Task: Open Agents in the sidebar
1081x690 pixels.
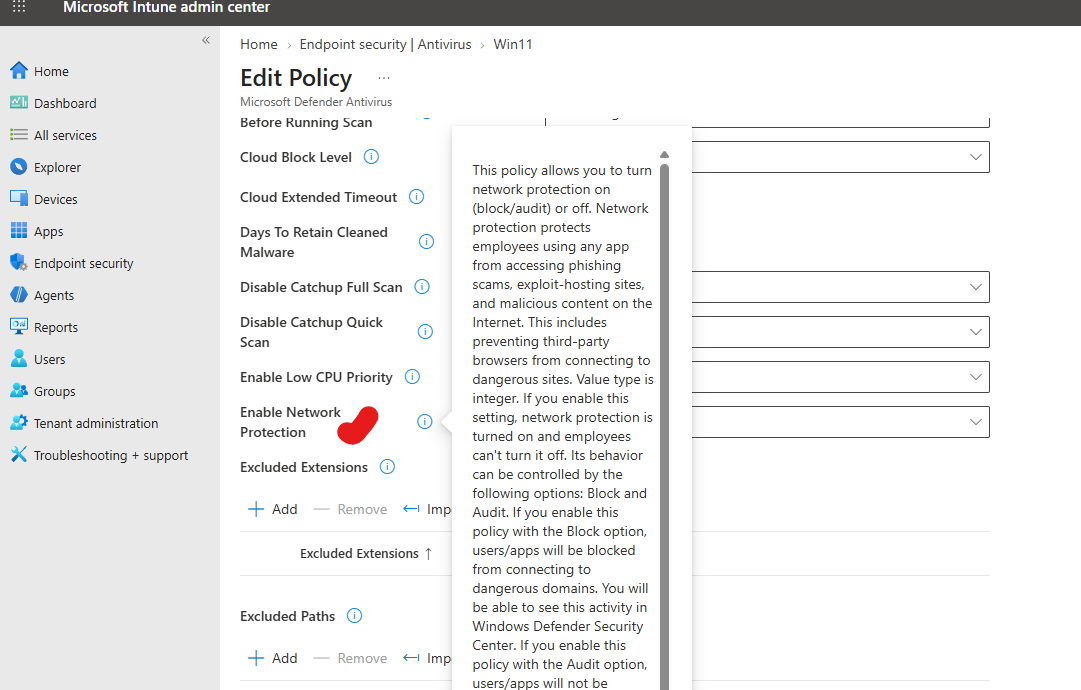Action: 54,296
